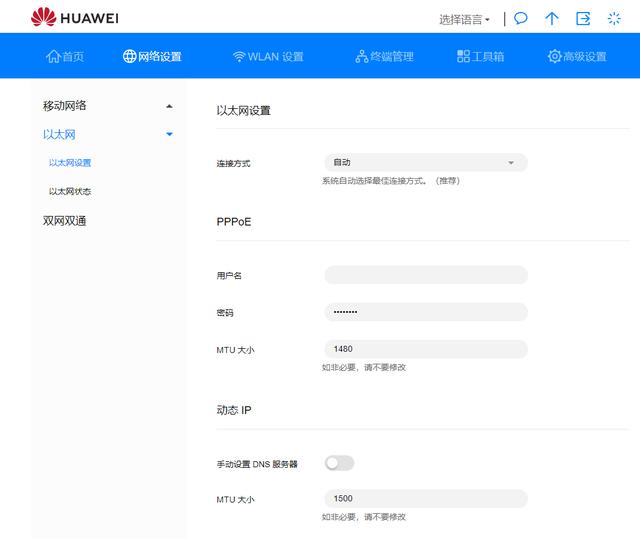
Task: Open the messages speech bubble icon
Action: pos(520,18)
